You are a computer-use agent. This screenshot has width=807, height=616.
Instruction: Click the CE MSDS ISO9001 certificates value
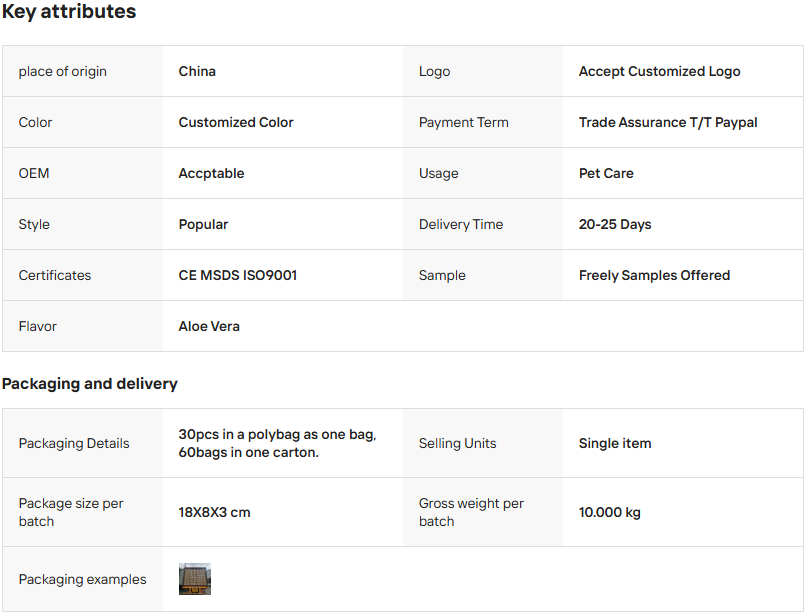click(x=238, y=275)
